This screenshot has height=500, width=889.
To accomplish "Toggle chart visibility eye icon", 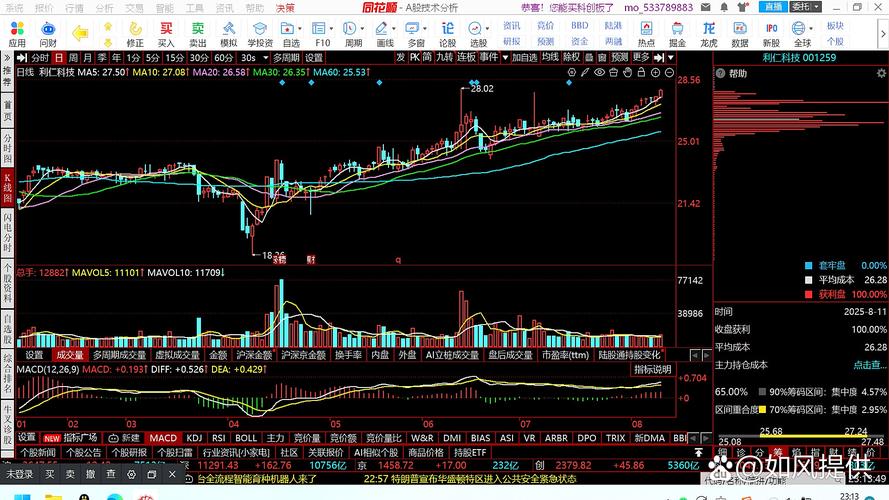I will [599, 73].
